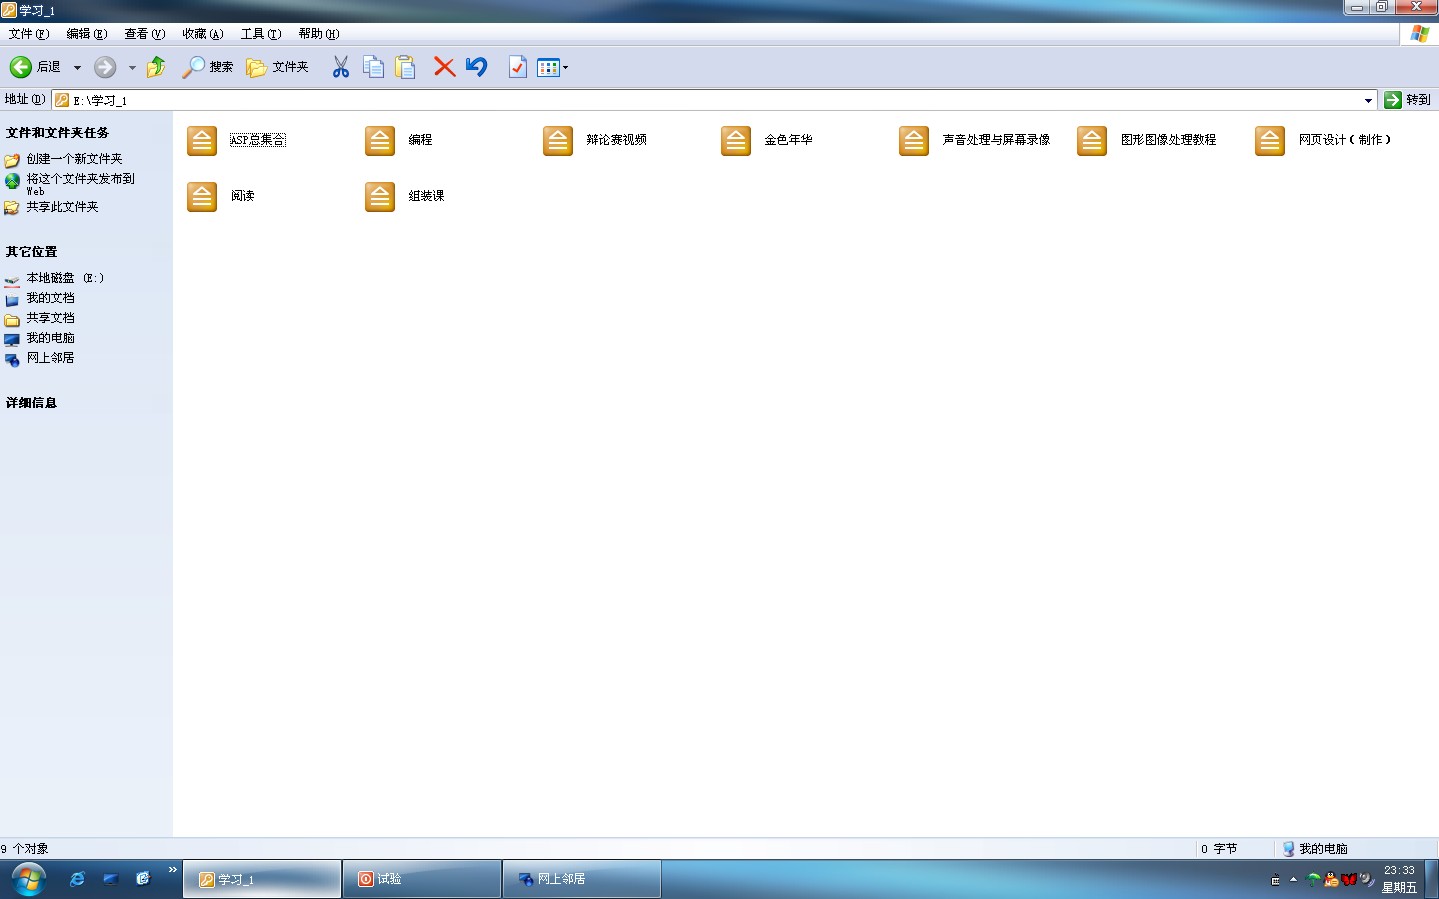Open the Views dropdown in toolbar
Screen dimensions: 1439x899
point(553,67)
